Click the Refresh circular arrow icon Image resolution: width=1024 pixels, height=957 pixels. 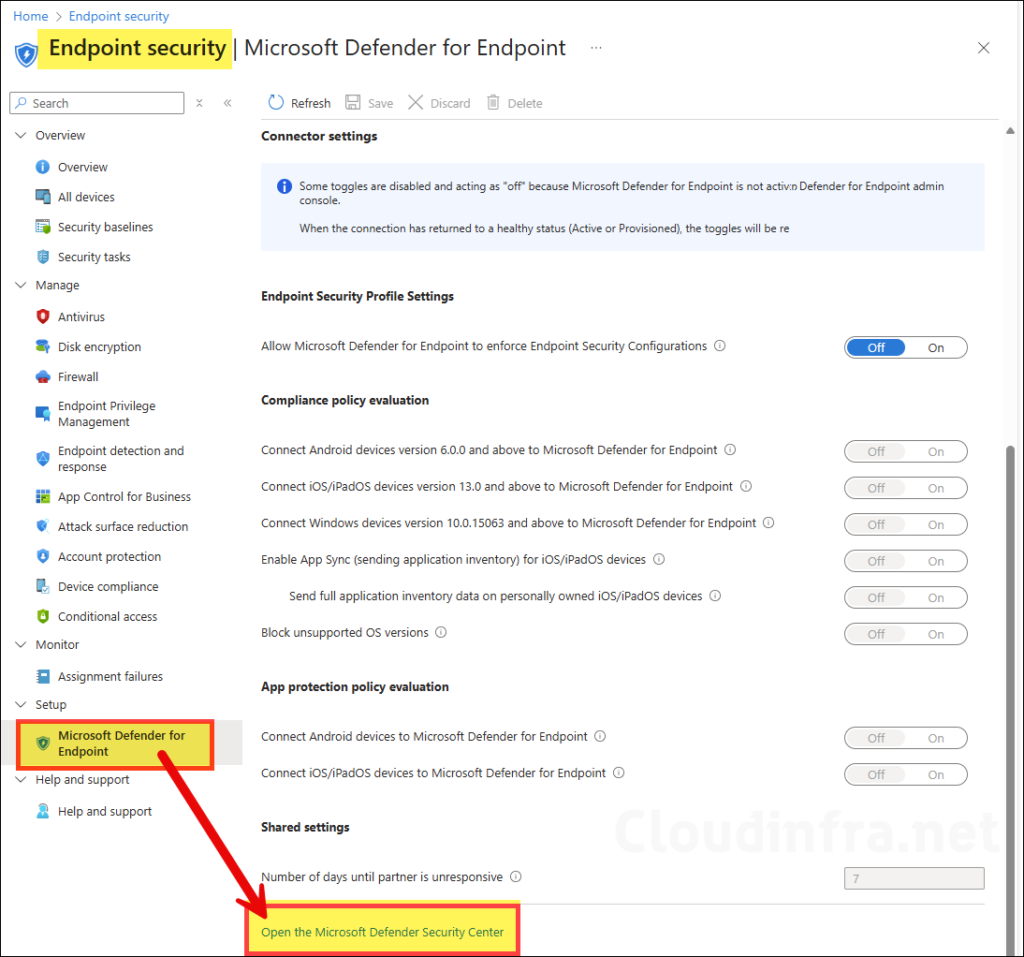tap(276, 103)
